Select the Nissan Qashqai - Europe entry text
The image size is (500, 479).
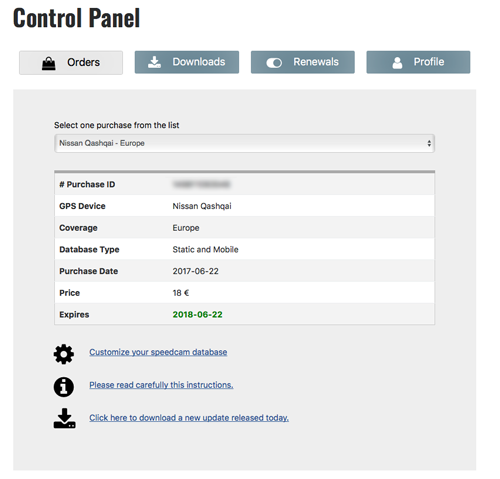(102, 143)
